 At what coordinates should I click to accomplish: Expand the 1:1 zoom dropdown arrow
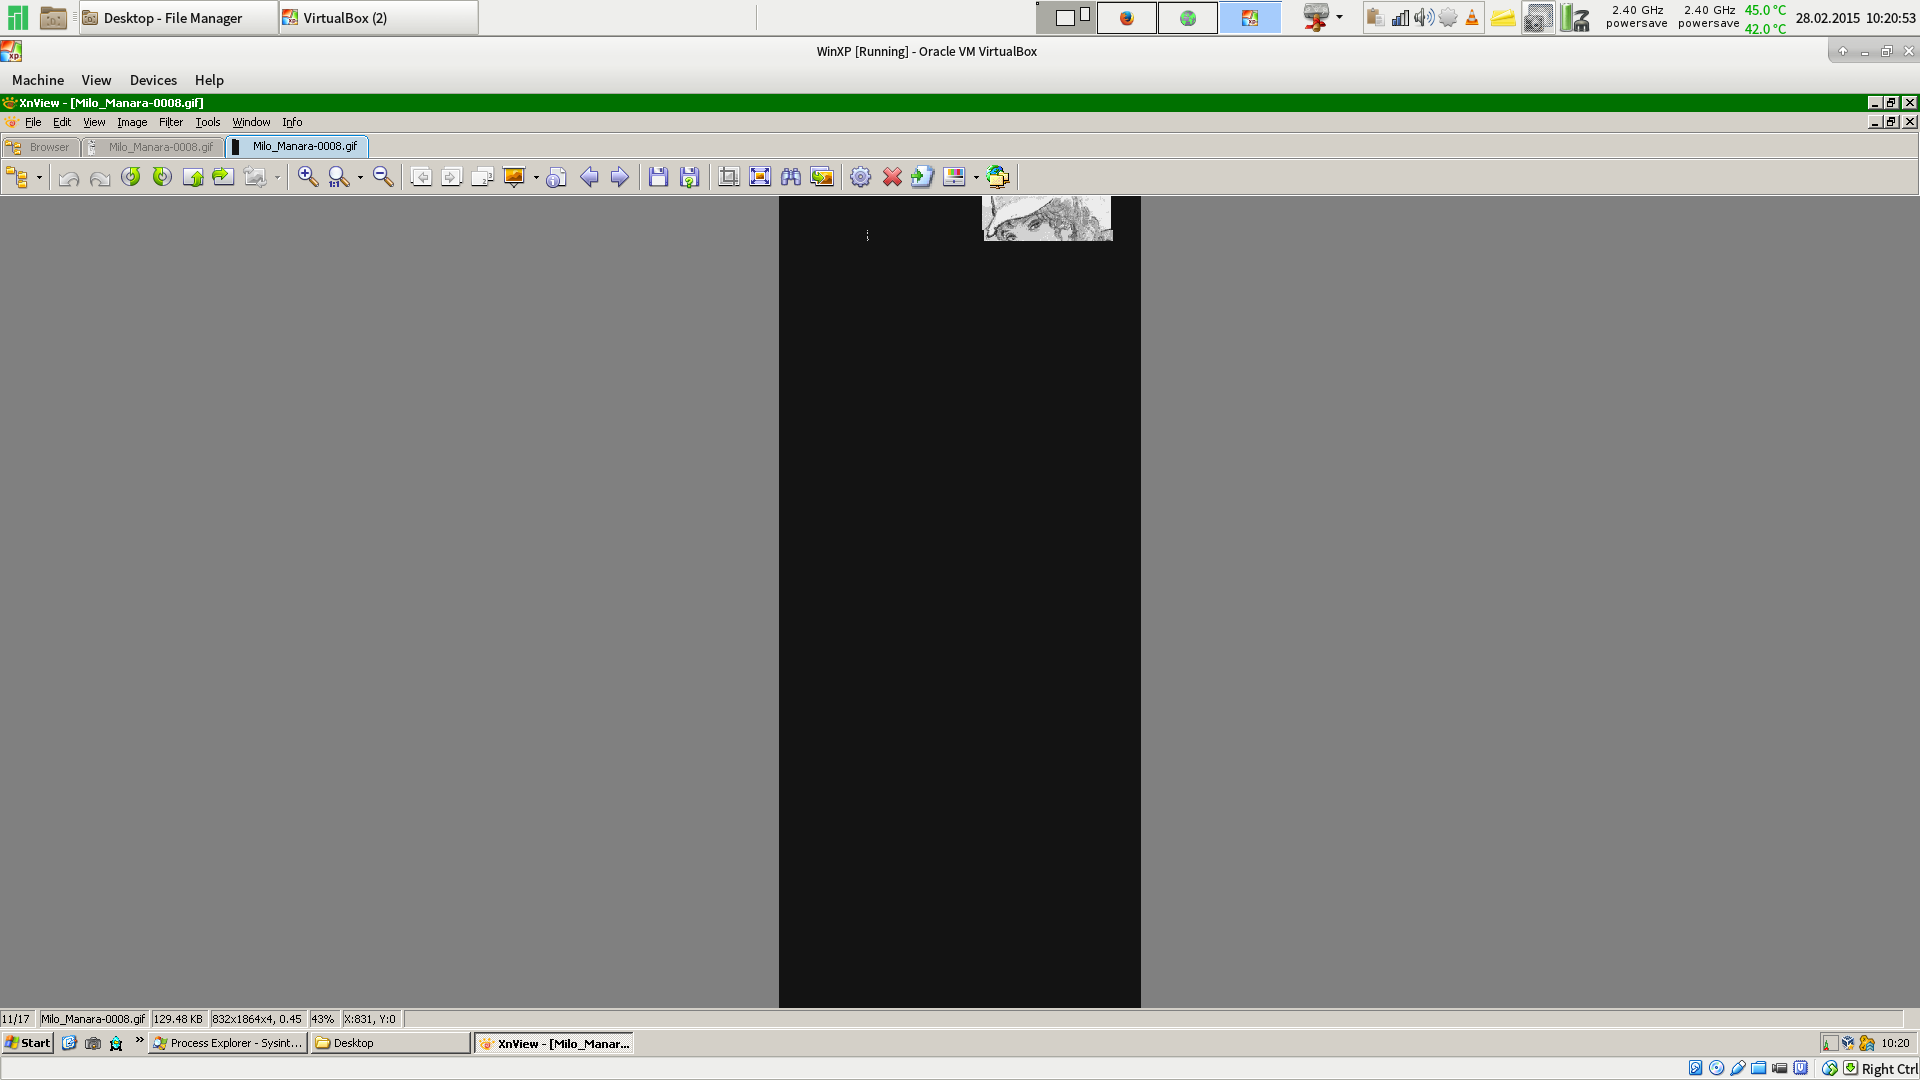[360, 178]
